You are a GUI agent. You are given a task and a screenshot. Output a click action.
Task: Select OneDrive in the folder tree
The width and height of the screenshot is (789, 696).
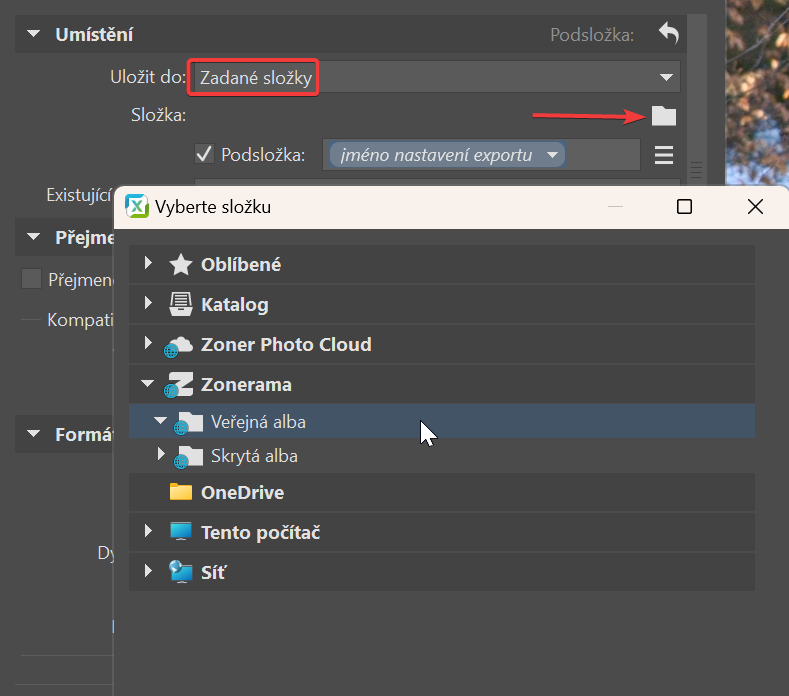click(442, 493)
